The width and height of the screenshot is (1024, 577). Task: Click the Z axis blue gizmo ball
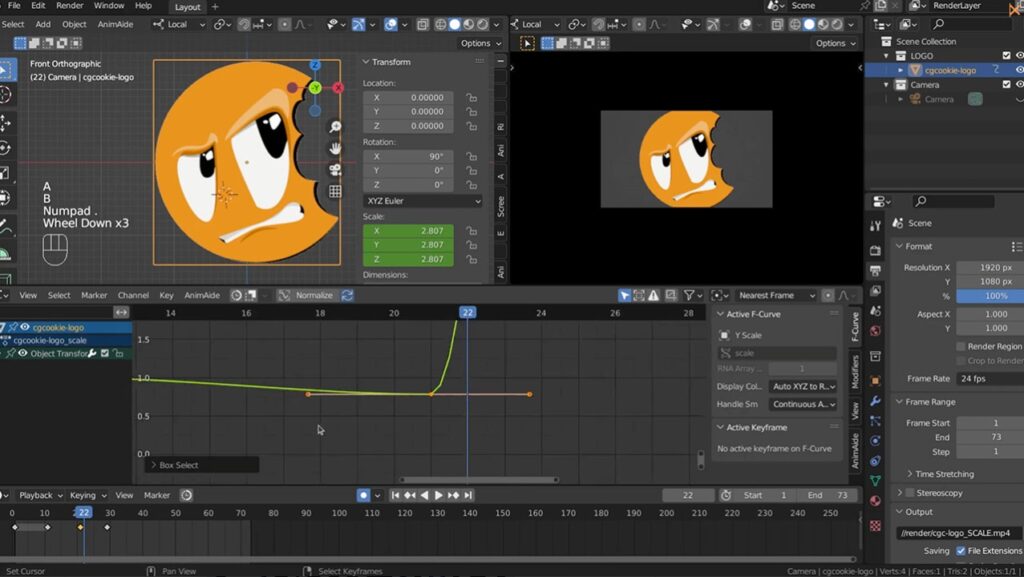(315, 65)
